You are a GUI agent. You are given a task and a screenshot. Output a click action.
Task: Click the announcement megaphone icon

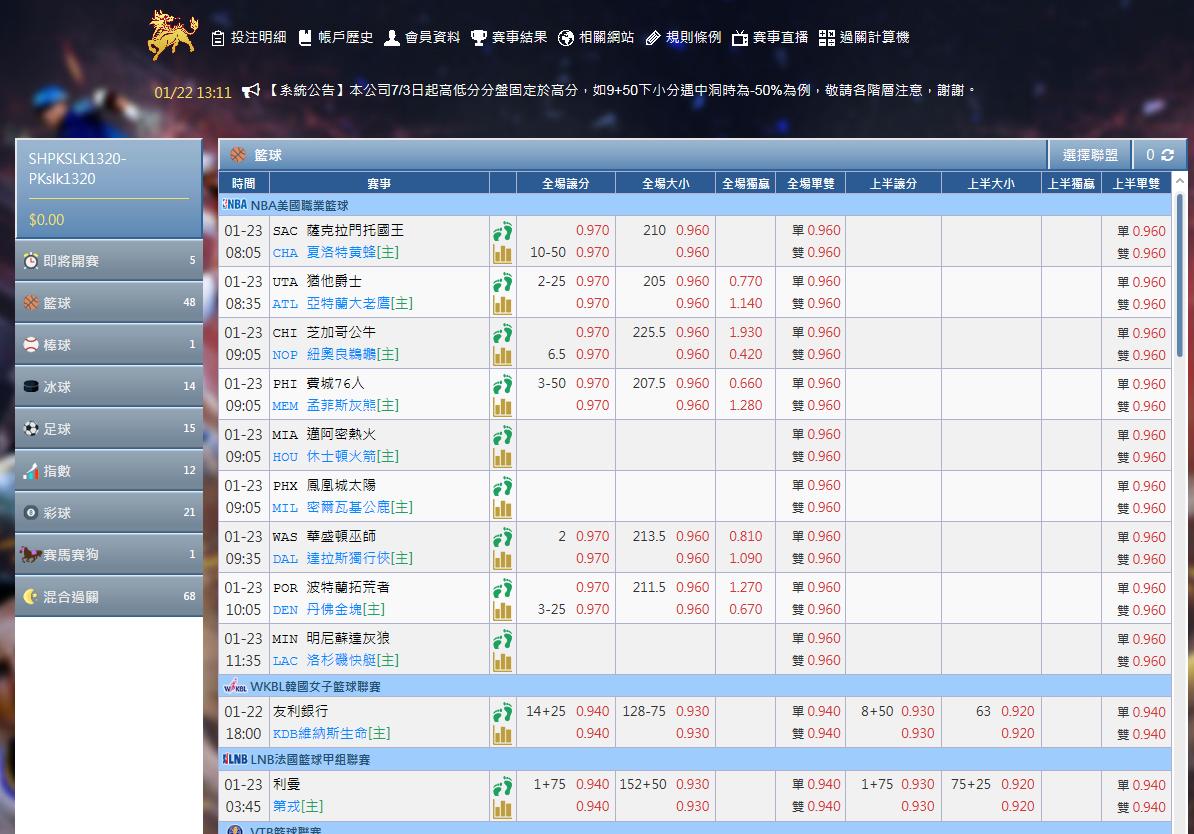[251, 91]
